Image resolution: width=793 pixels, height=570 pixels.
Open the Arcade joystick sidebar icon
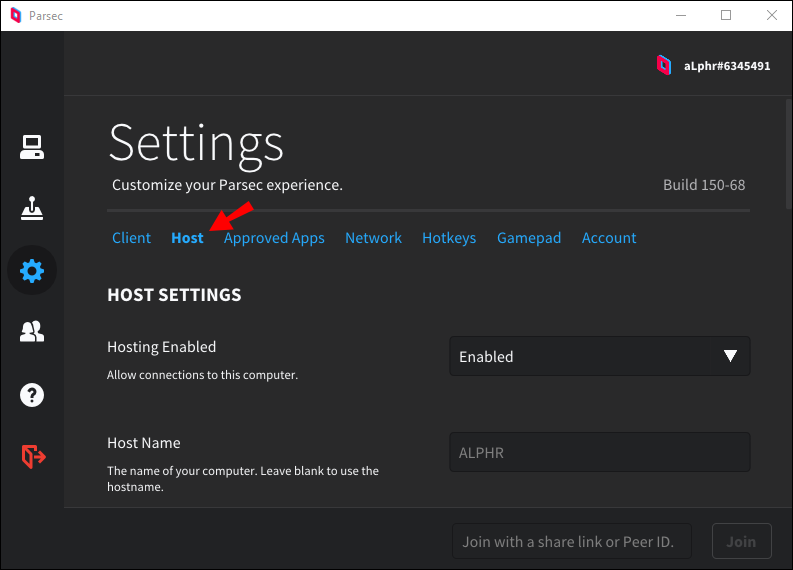(32, 208)
